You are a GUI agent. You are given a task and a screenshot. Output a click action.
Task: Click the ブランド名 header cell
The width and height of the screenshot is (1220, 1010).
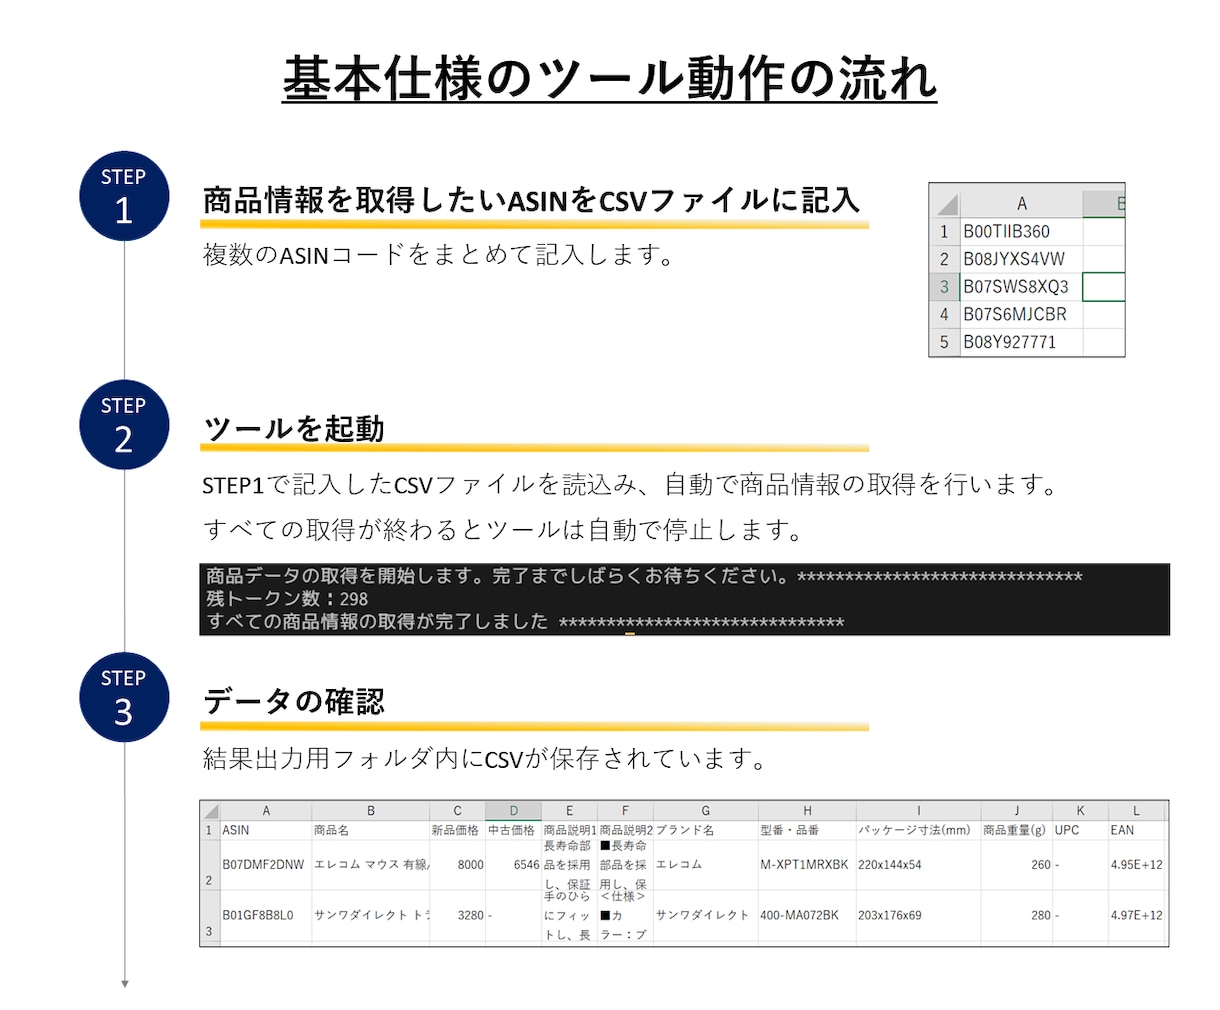(x=705, y=830)
